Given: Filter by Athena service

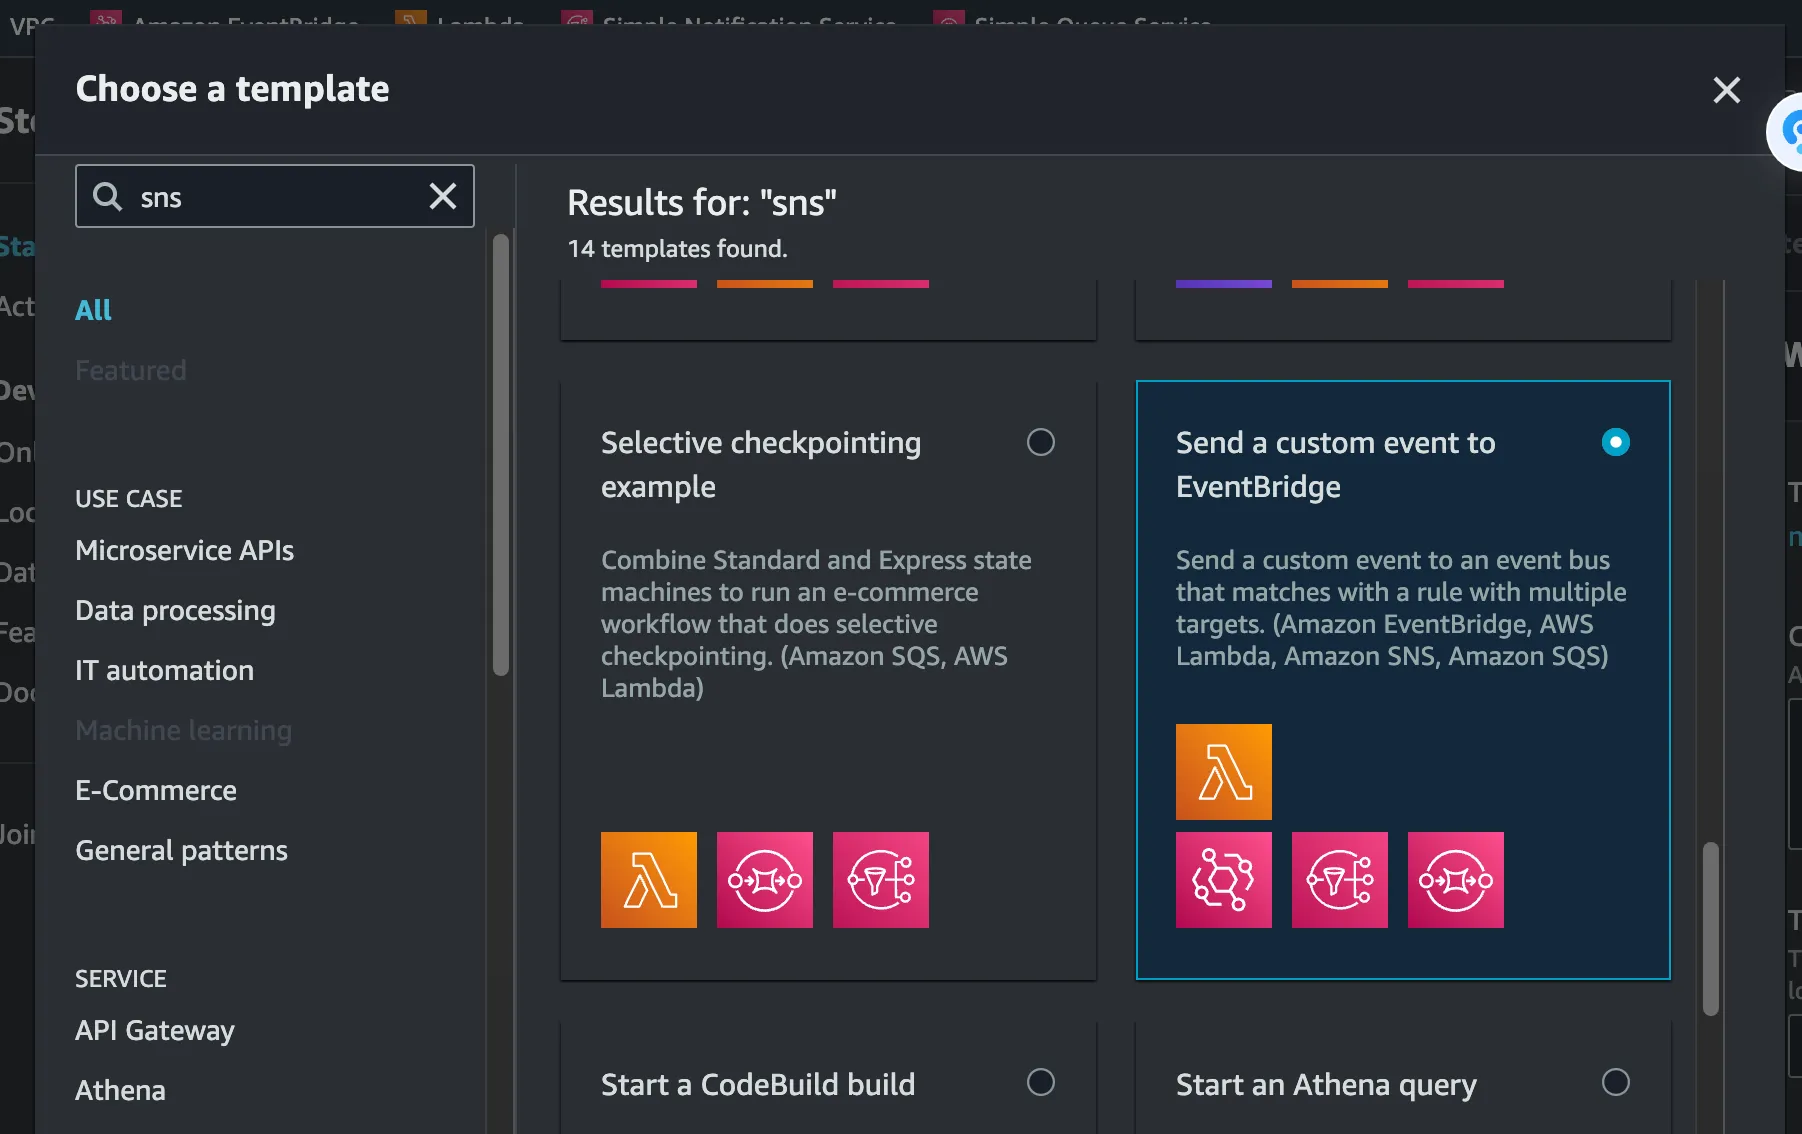Looking at the screenshot, I should point(120,1090).
